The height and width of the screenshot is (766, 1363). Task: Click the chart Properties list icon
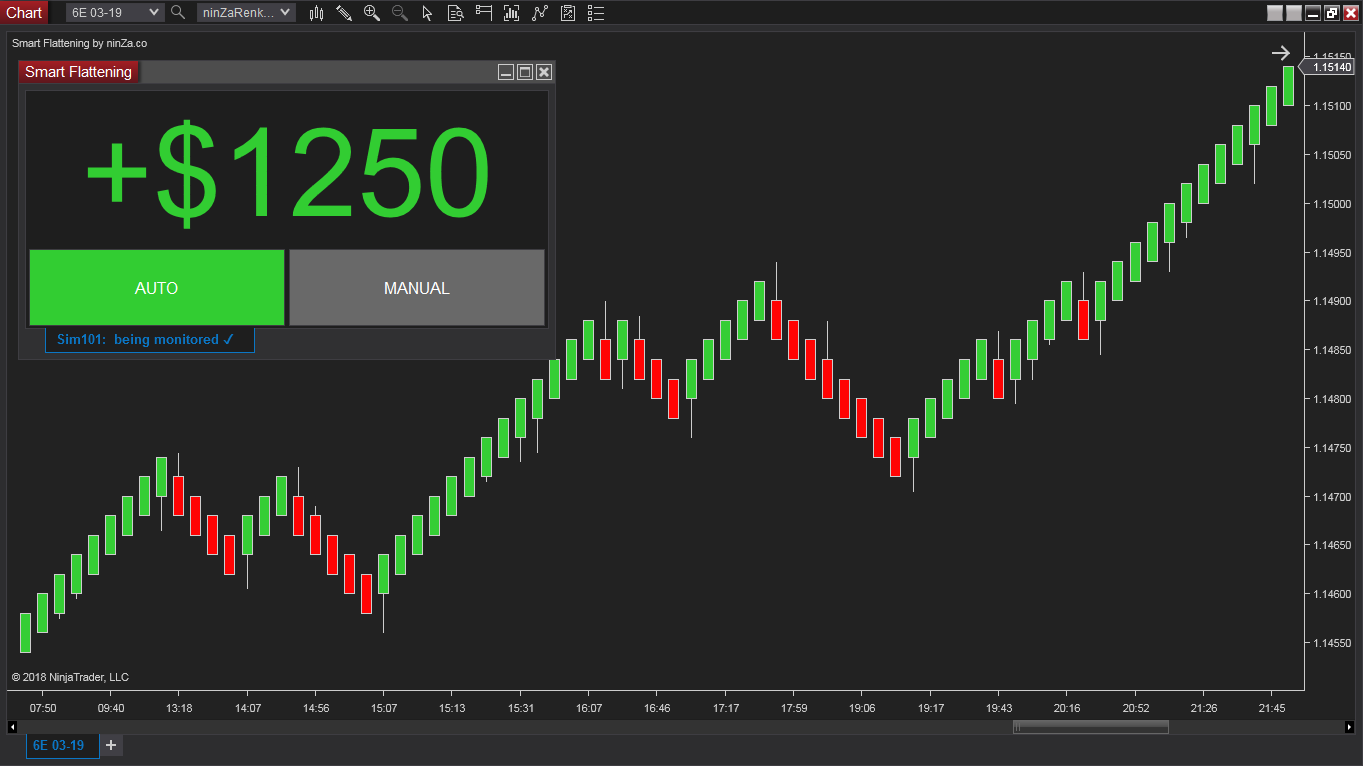tap(595, 13)
